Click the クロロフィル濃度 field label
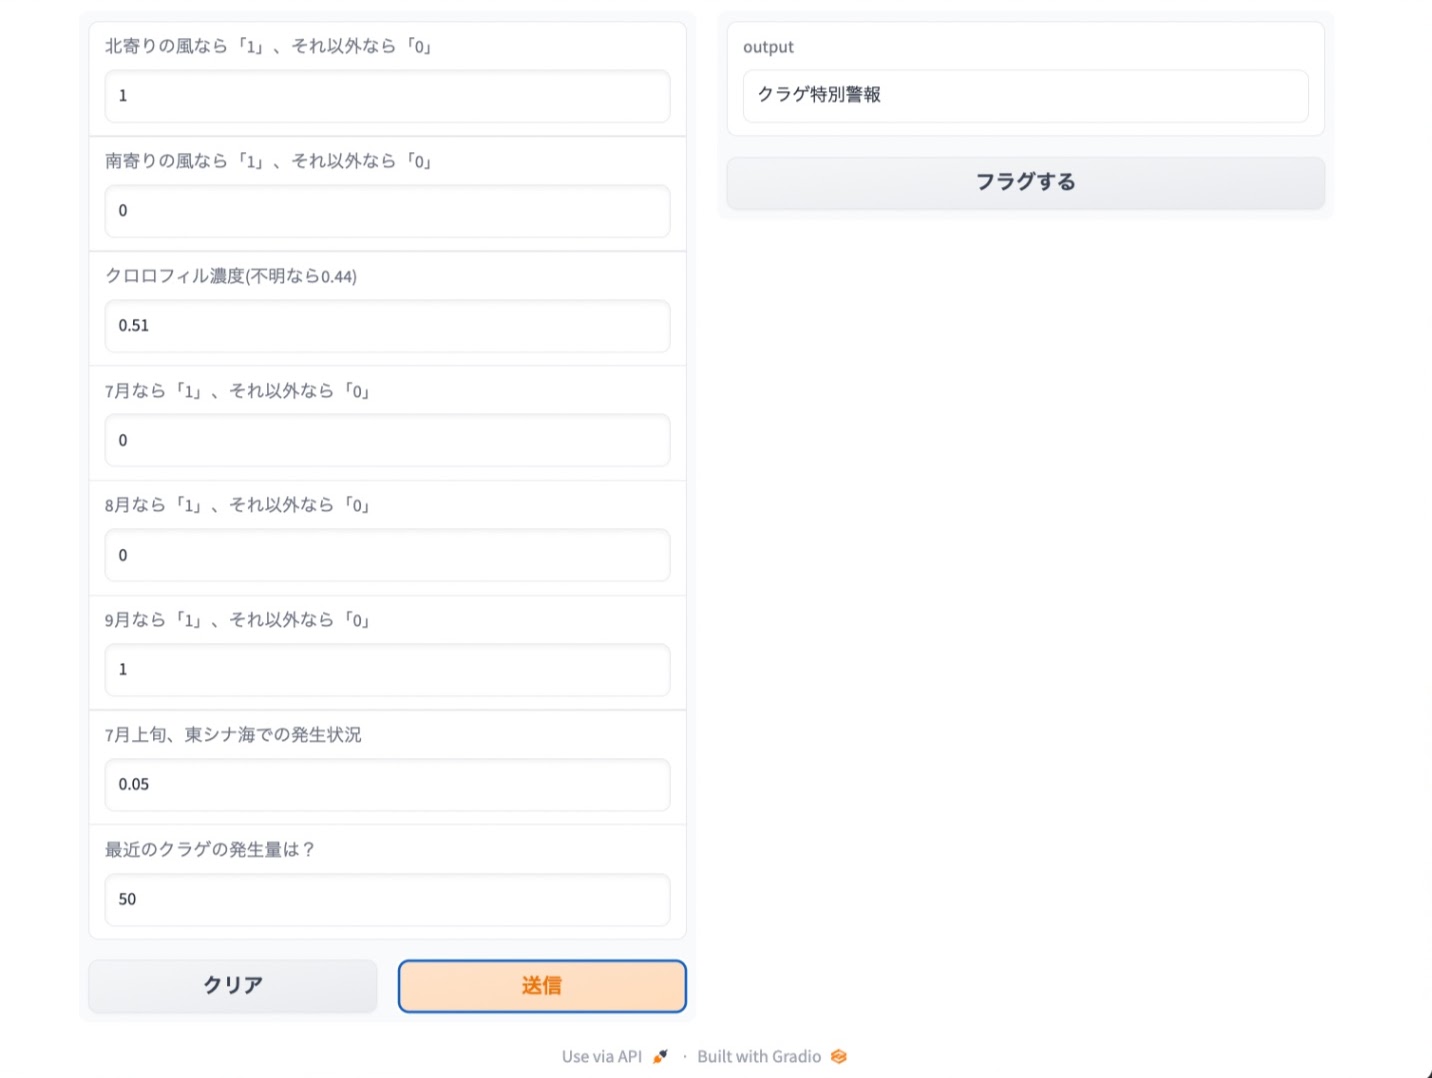This screenshot has height=1078, width=1432. click(x=232, y=276)
